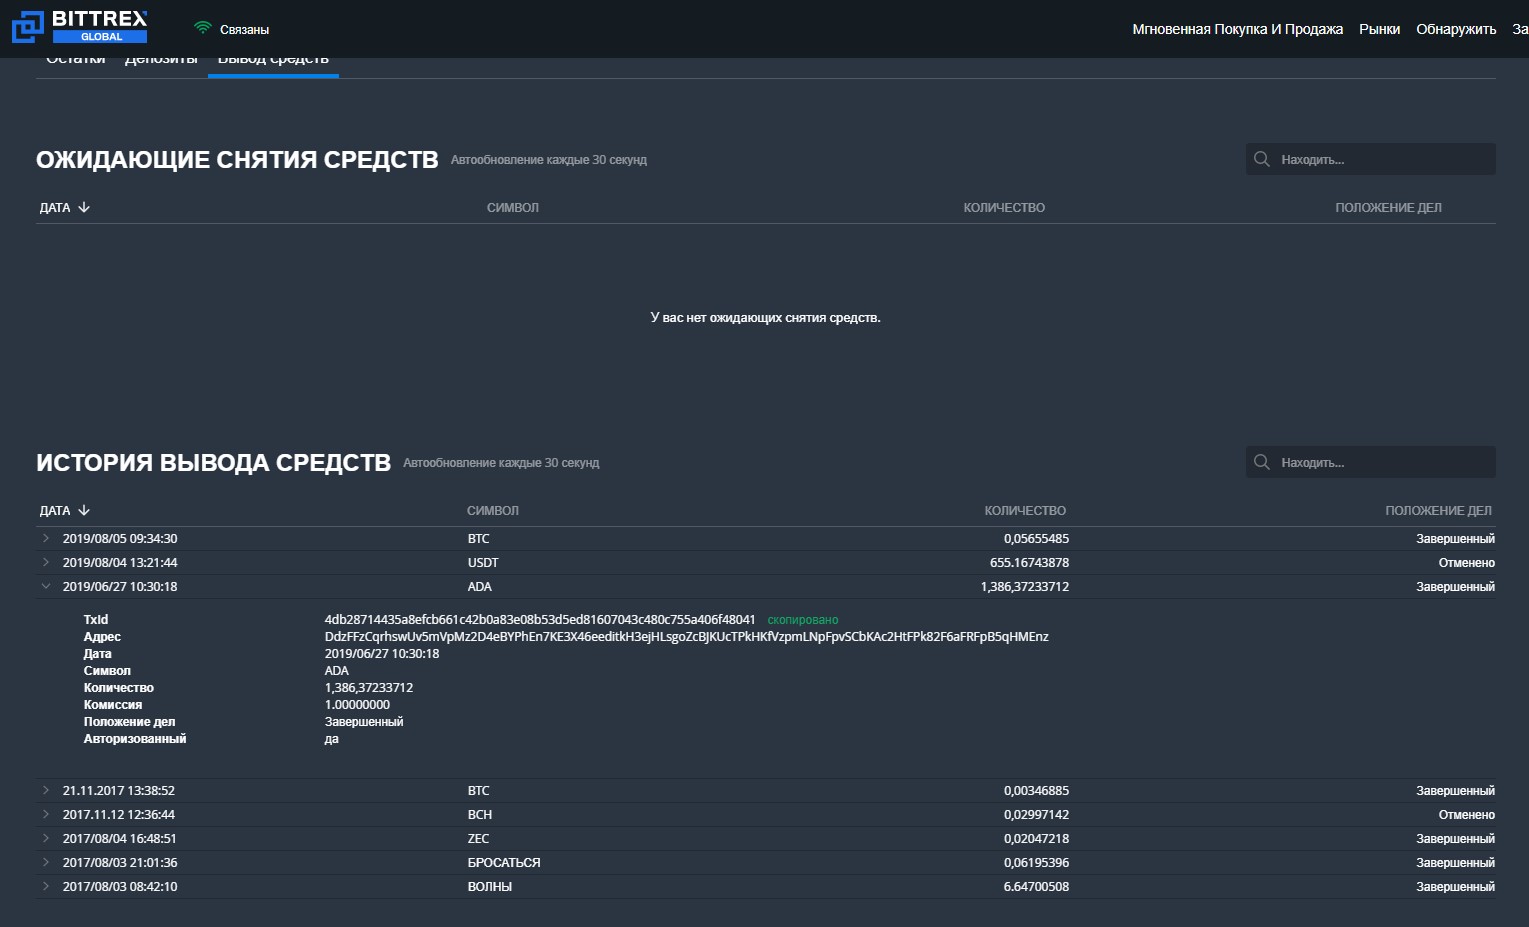Click the 'У вас нет ожидающих снятия средств' message
1529x927 pixels.
point(765,317)
